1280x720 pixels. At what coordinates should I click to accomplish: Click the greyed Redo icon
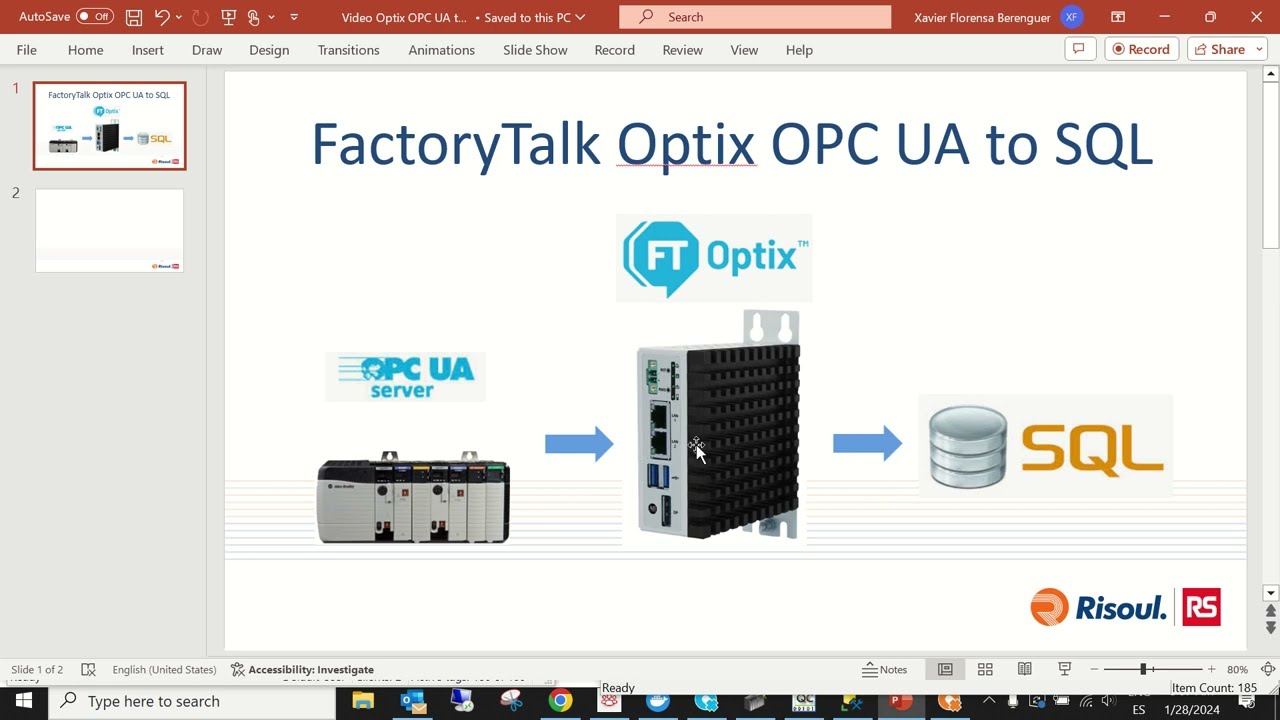(200, 17)
